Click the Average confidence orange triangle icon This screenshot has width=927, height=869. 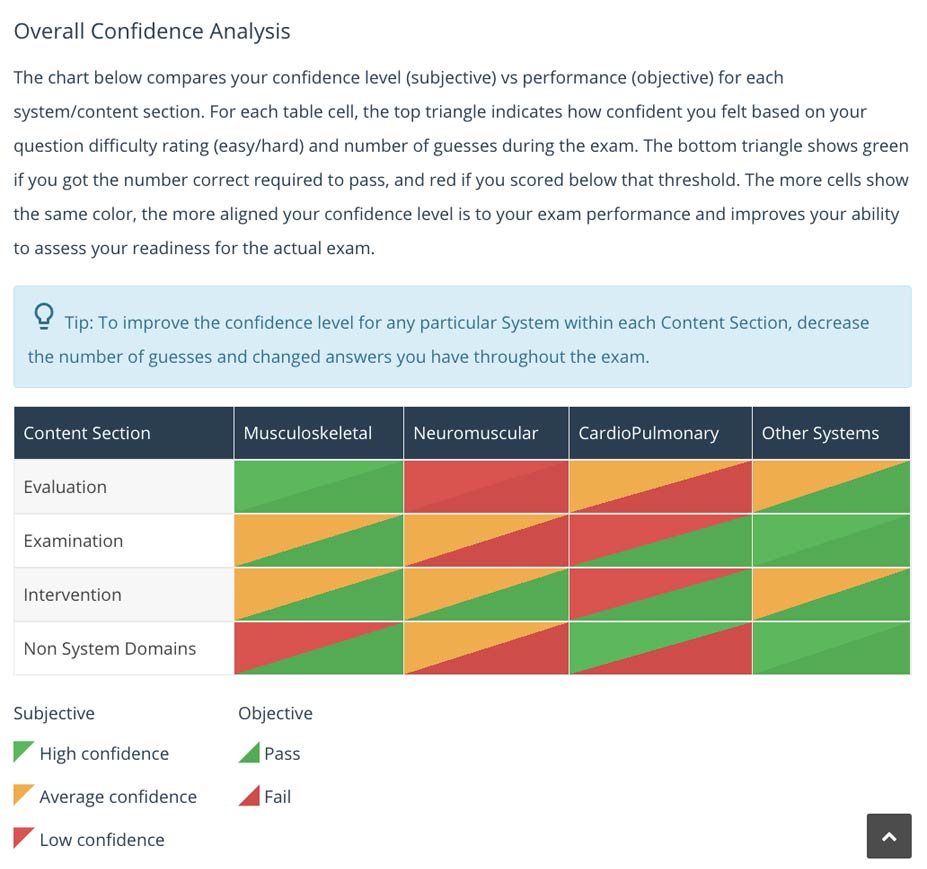click(x=24, y=795)
